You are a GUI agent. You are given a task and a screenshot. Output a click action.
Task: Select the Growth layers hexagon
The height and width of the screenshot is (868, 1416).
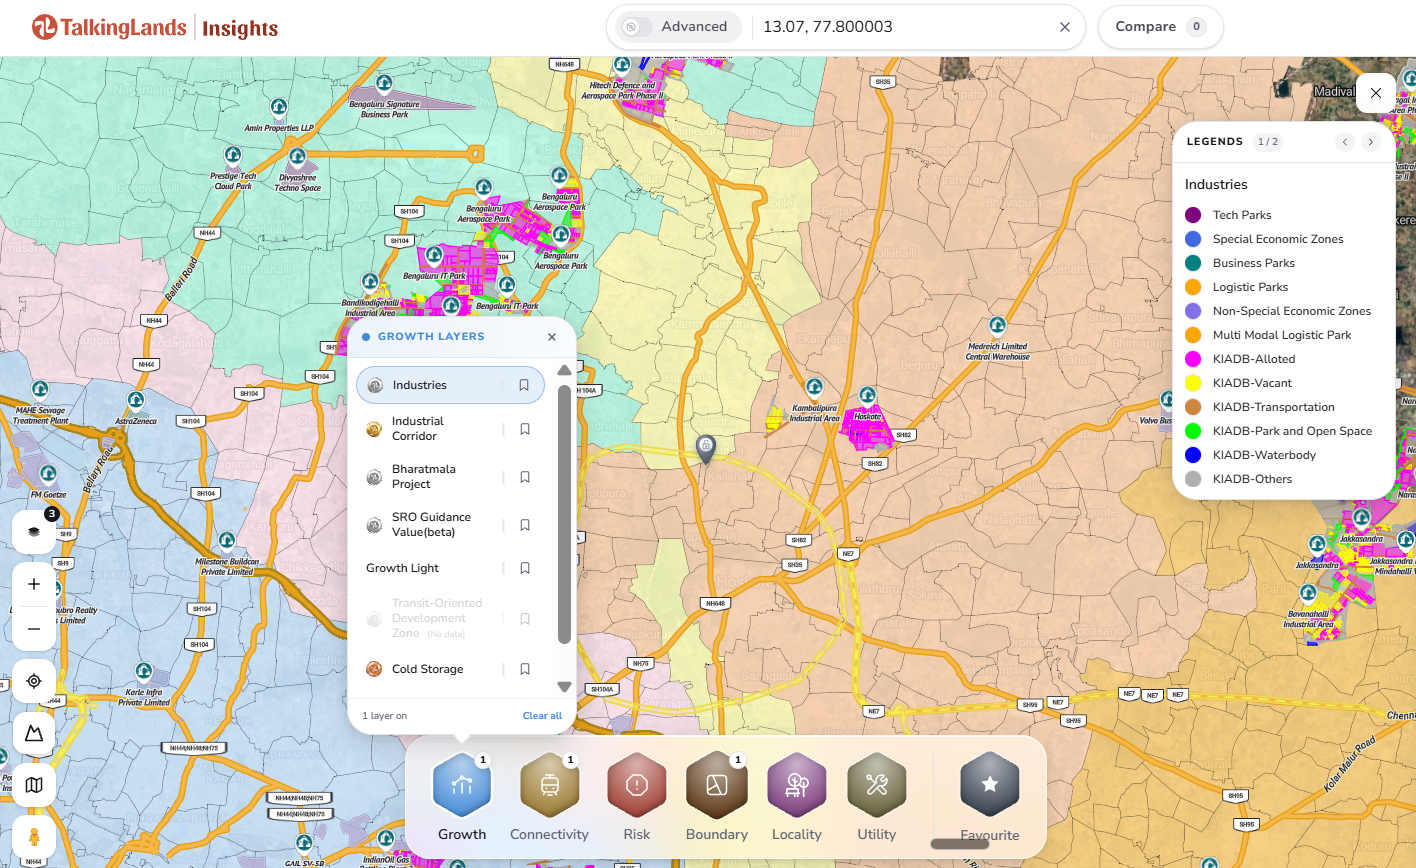(x=462, y=785)
